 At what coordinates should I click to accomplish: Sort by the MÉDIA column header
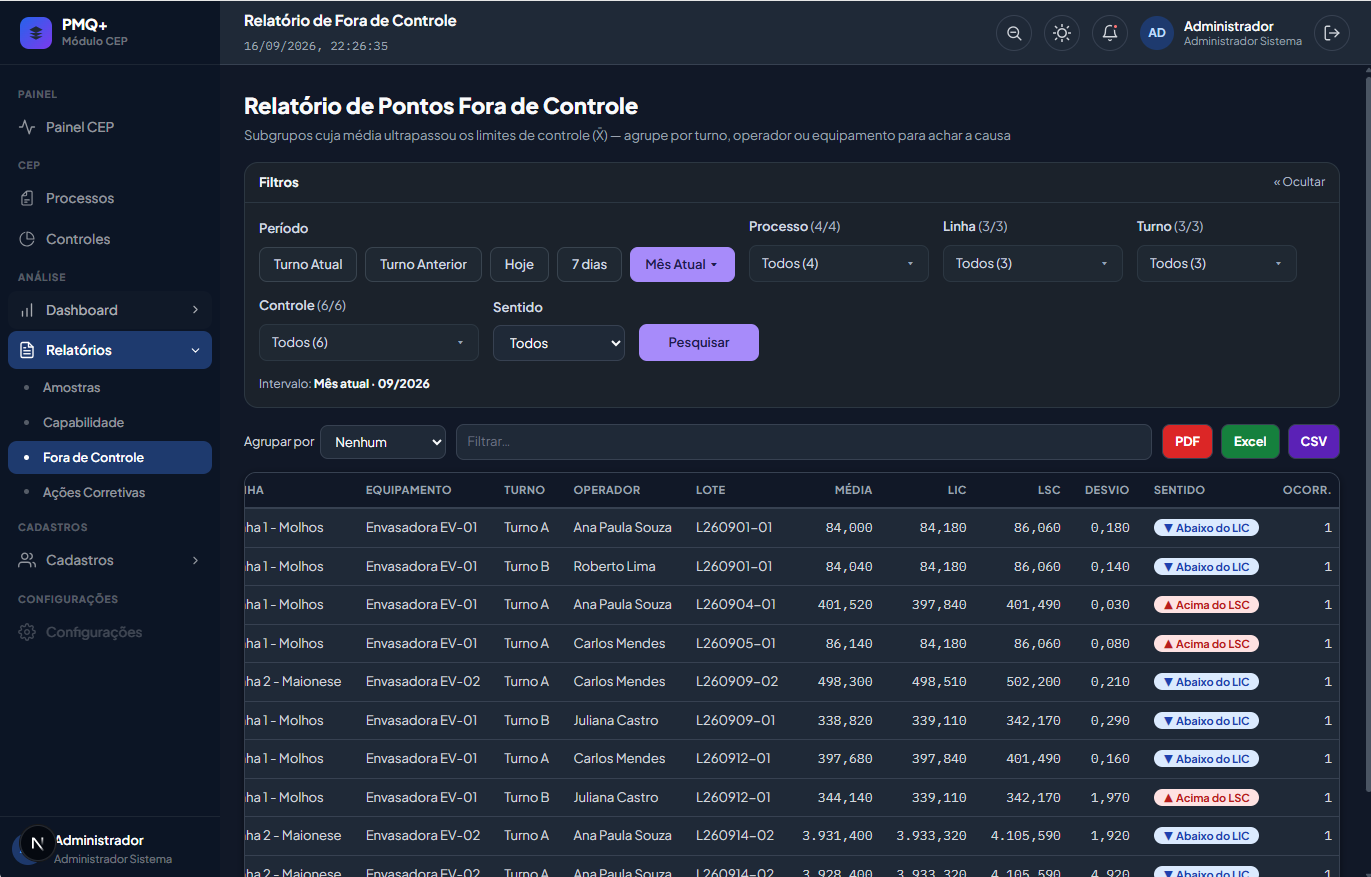coord(853,490)
